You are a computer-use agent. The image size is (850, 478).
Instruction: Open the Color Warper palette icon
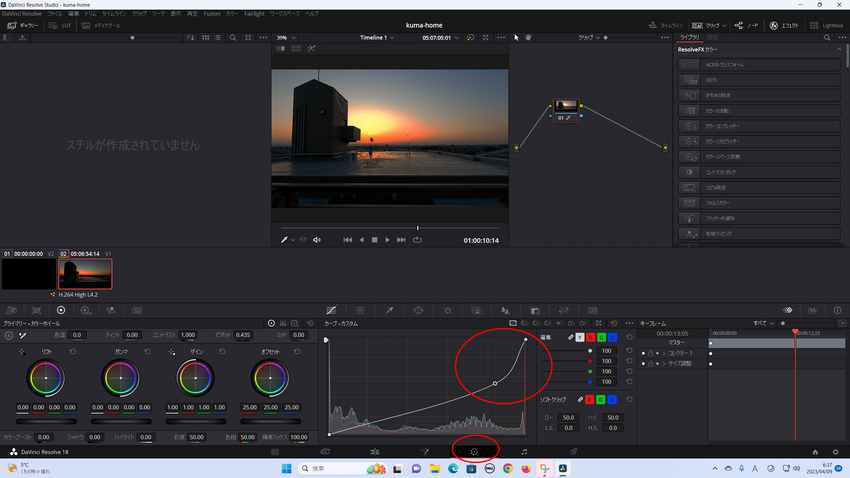click(360, 311)
